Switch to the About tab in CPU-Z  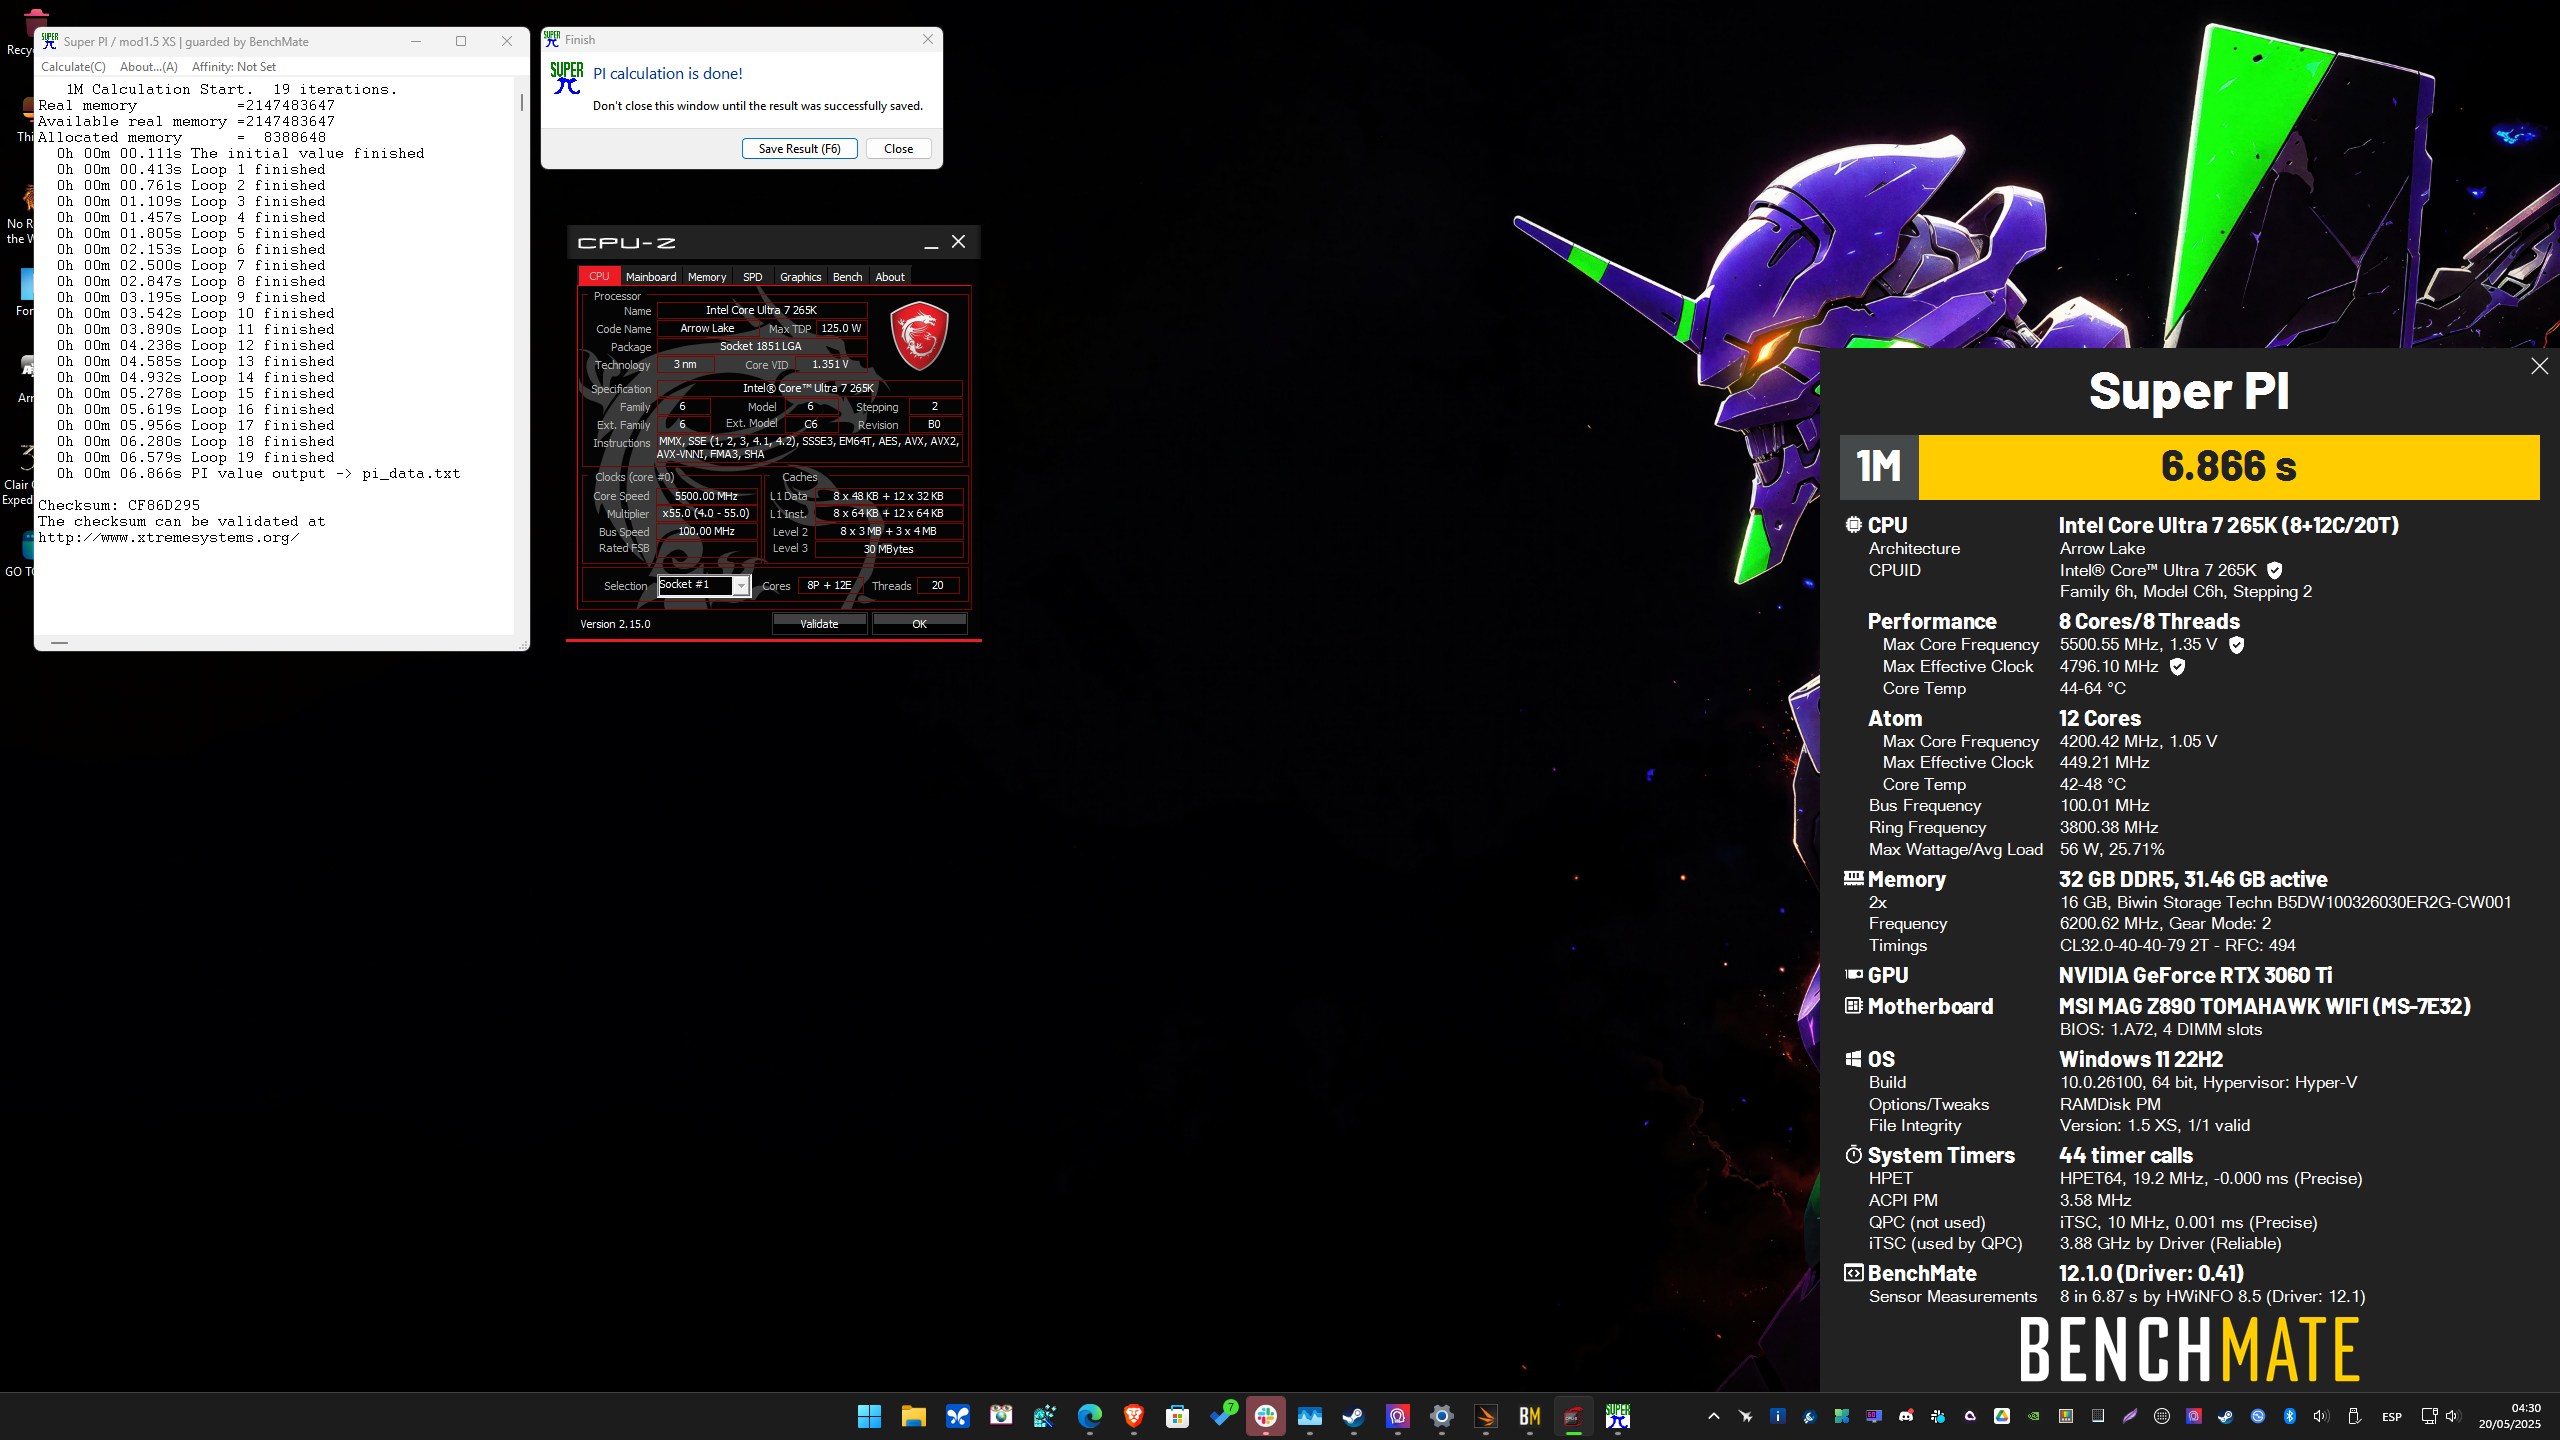[x=890, y=277]
